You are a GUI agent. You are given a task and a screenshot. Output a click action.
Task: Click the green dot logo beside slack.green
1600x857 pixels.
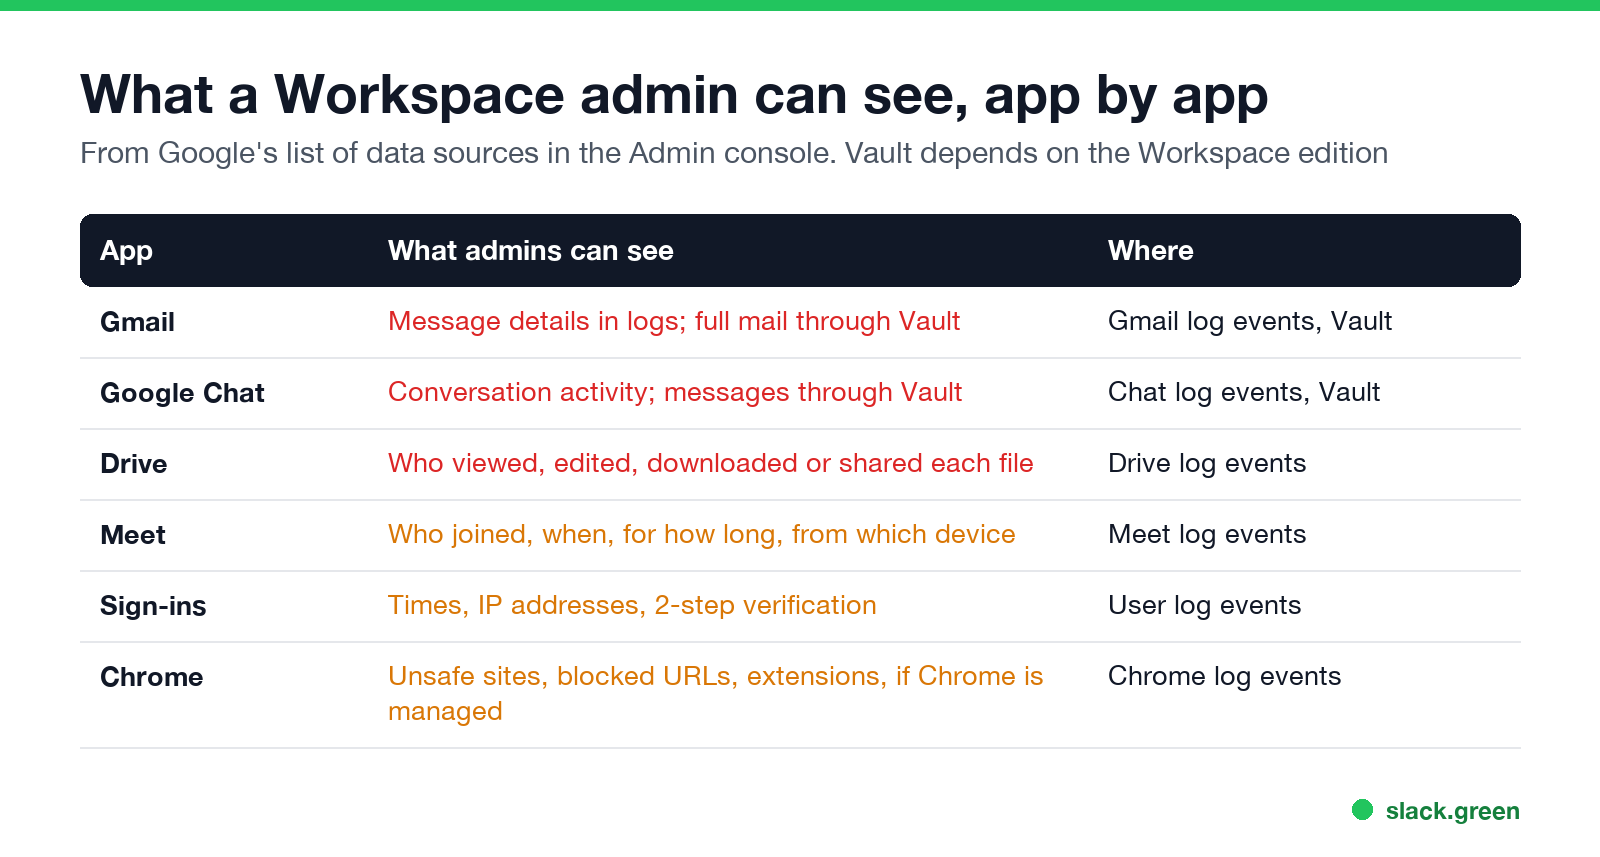1363,810
